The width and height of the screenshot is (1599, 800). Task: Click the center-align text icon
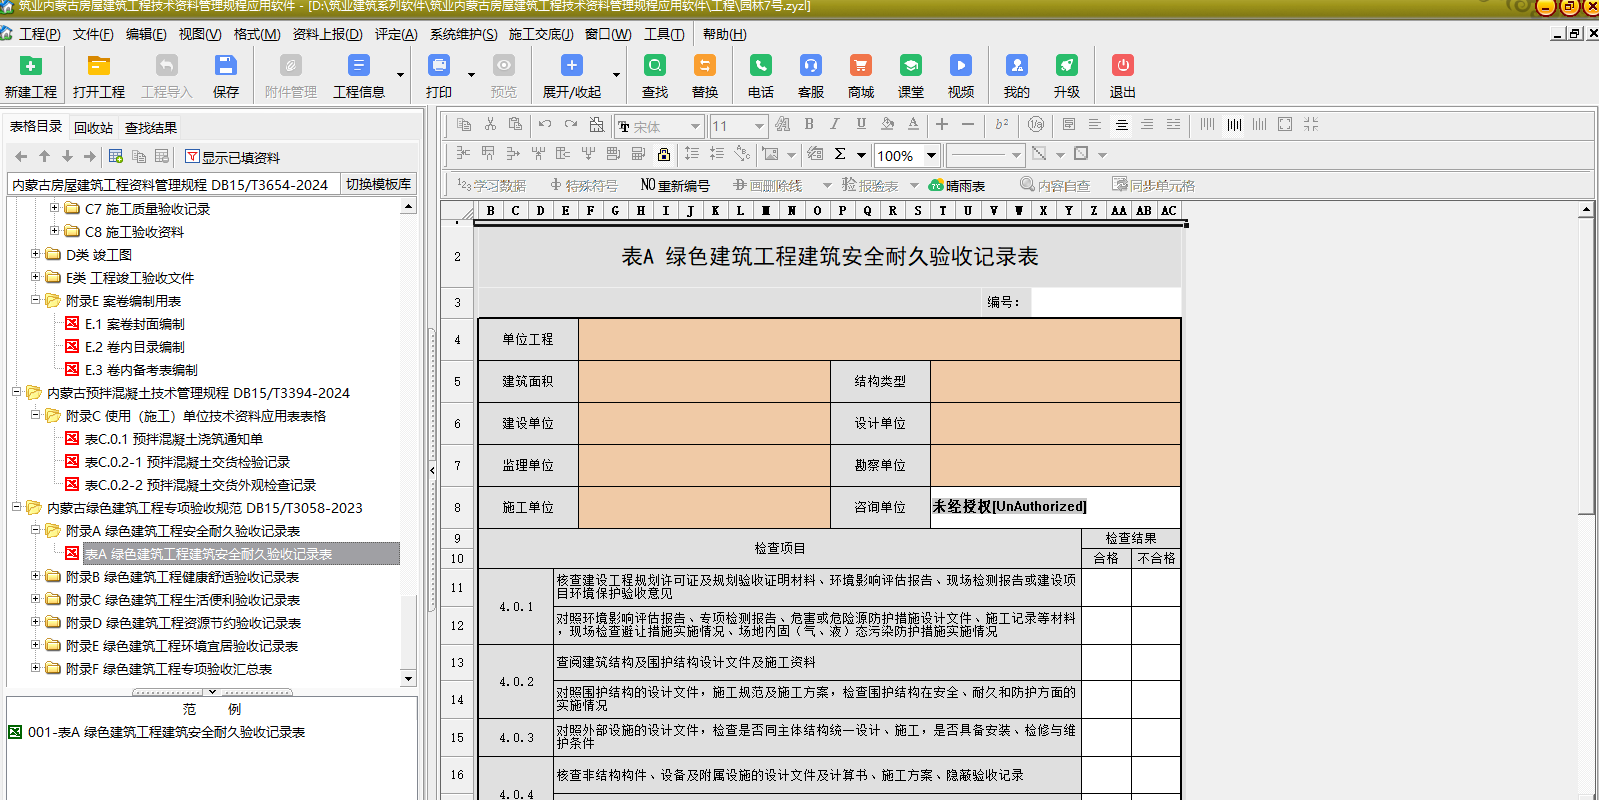(1121, 125)
